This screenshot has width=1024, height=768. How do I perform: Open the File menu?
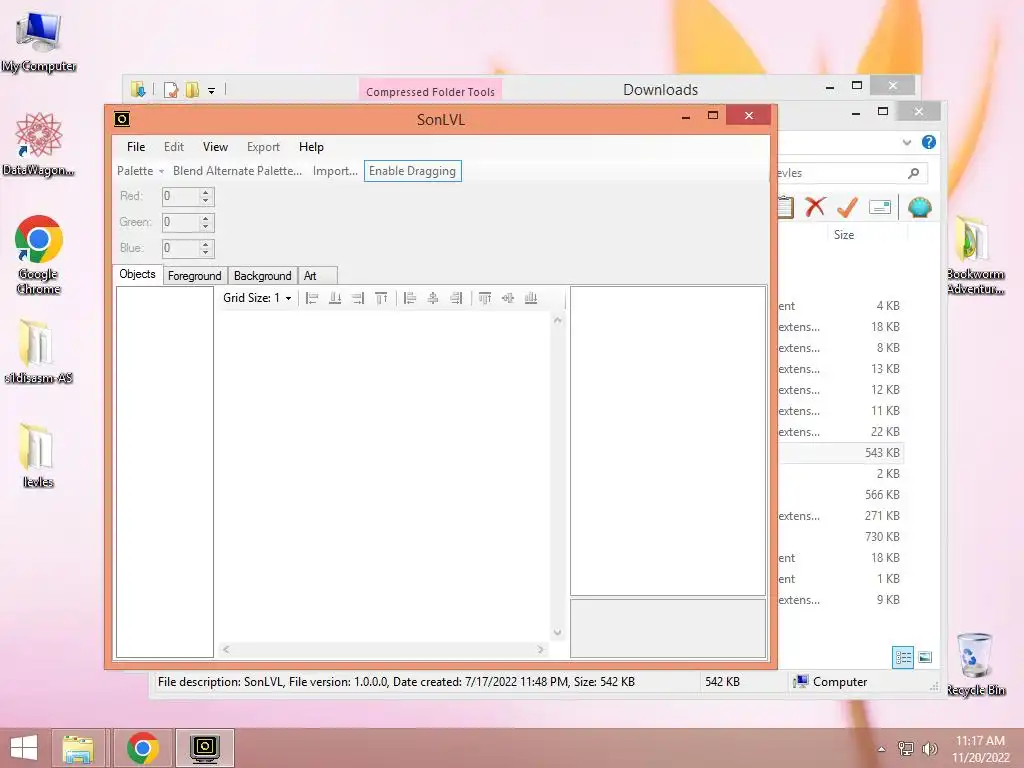click(136, 147)
